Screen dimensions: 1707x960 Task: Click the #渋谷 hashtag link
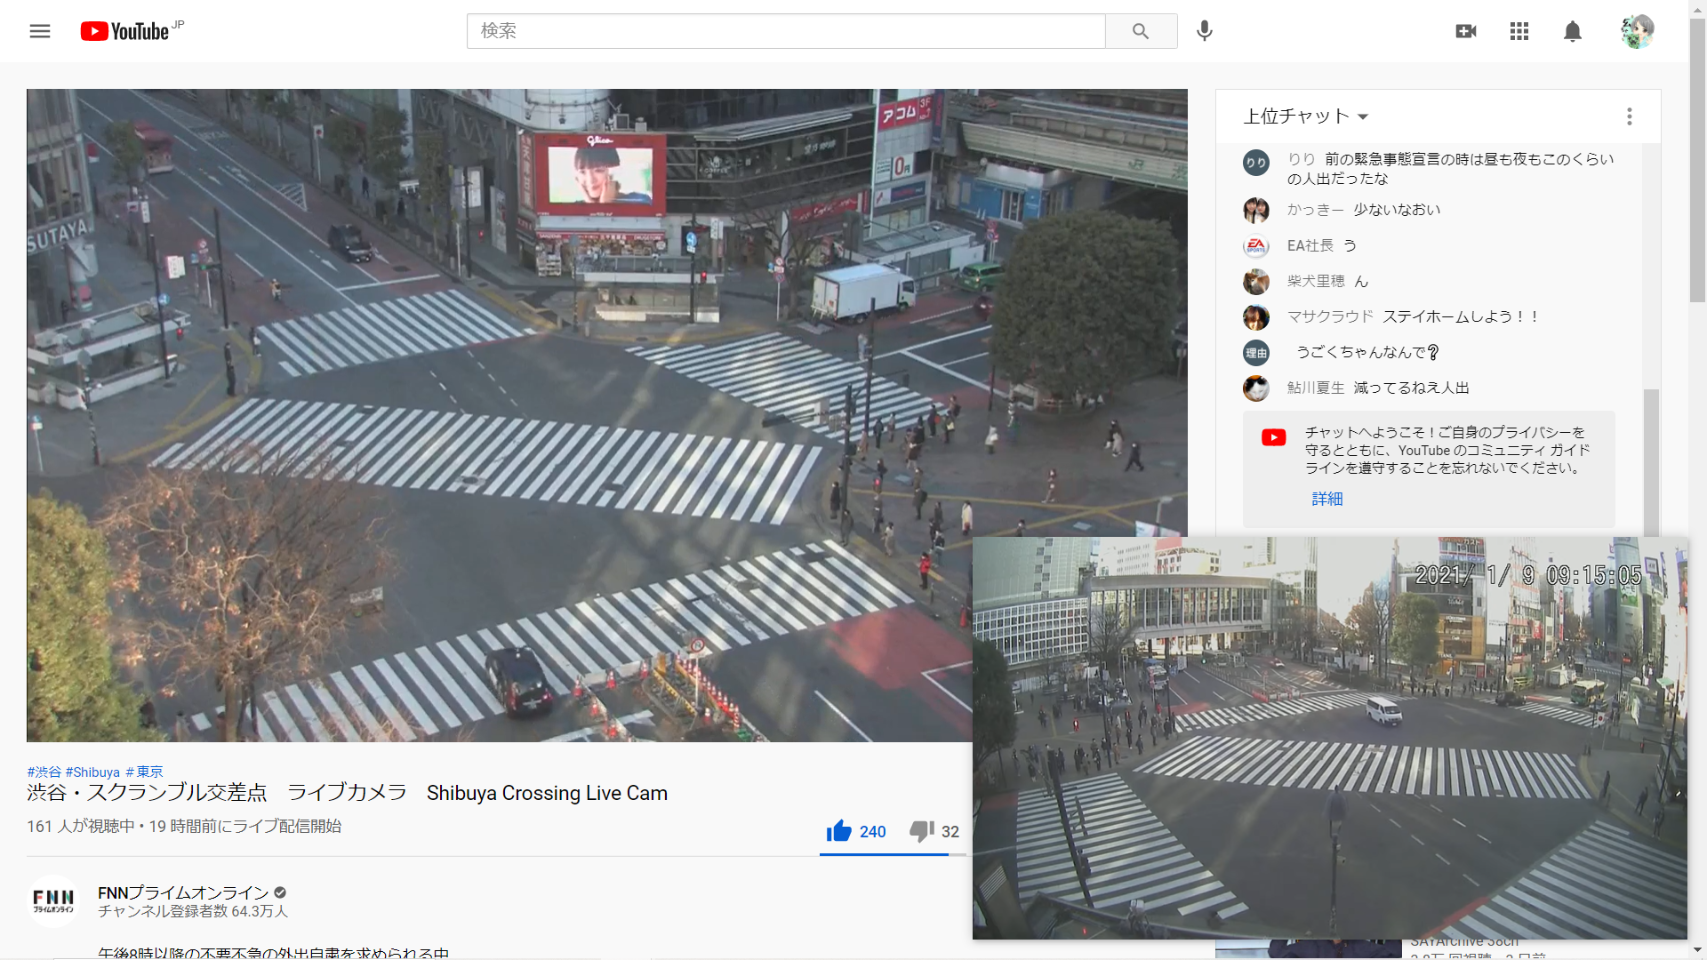click(44, 772)
